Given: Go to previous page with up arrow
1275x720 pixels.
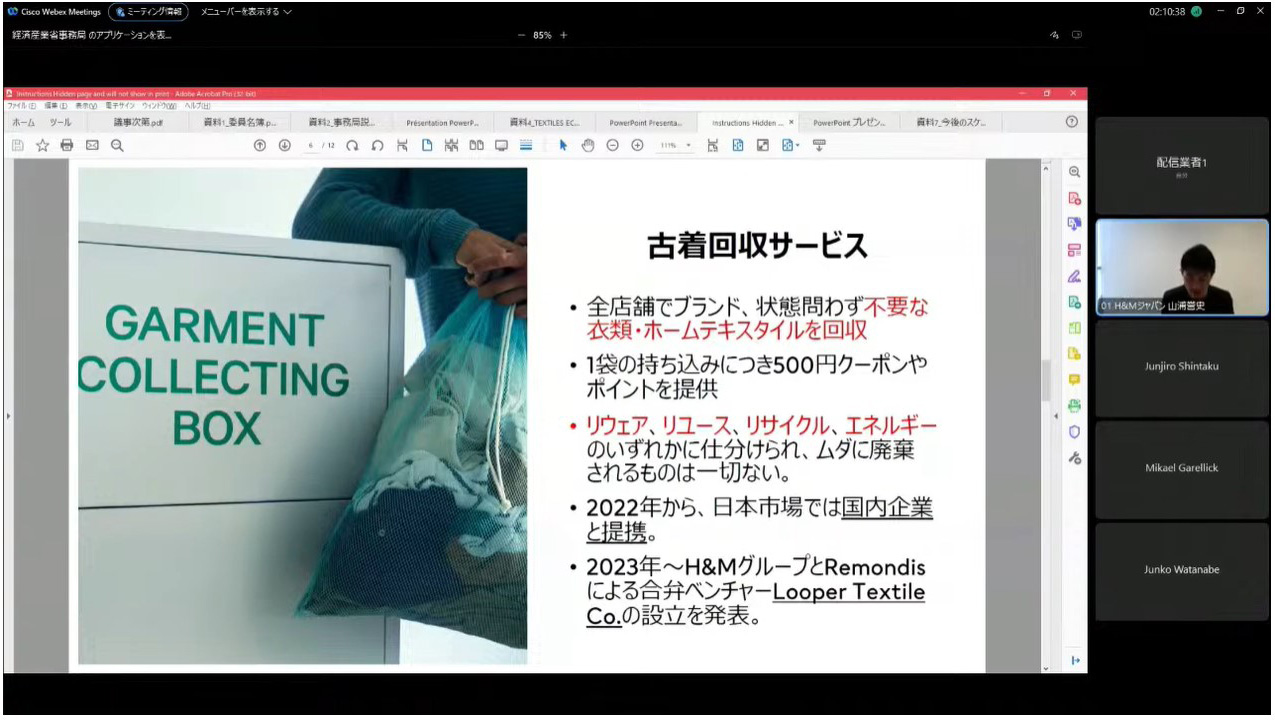Looking at the screenshot, I should pyautogui.click(x=260, y=145).
